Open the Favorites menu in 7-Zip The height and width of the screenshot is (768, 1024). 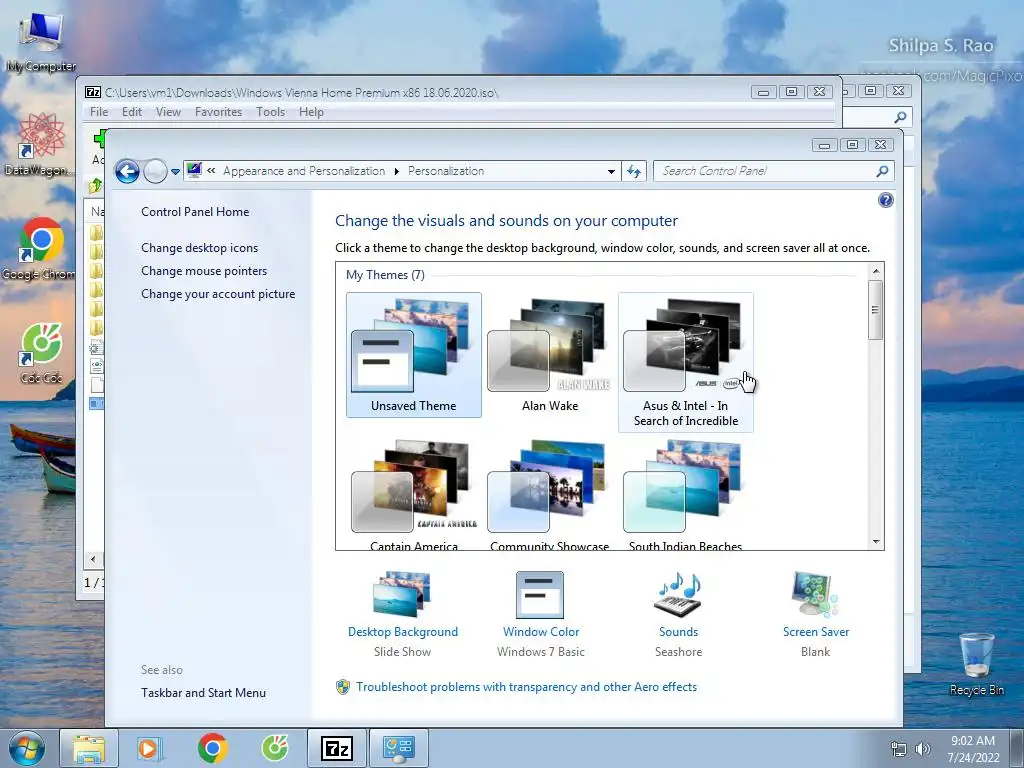coord(218,112)
